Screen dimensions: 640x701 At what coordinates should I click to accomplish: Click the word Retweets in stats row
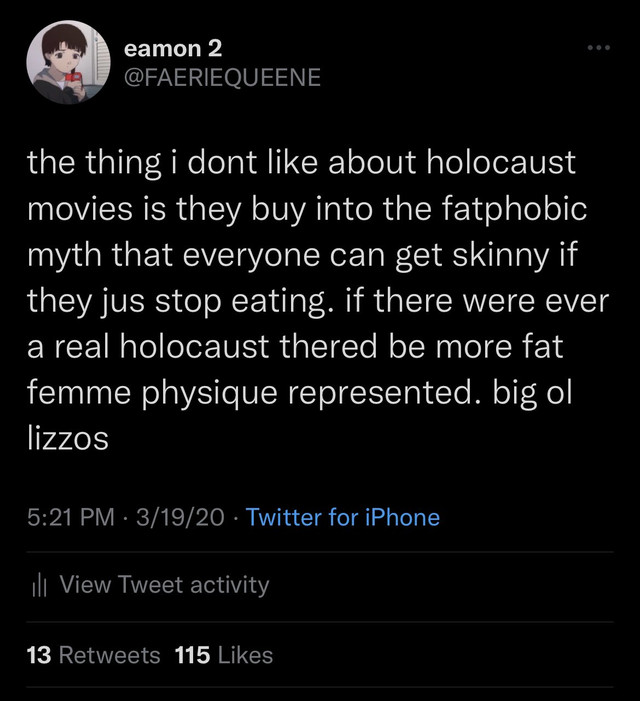pyautogui.click(x=109, y=655)
